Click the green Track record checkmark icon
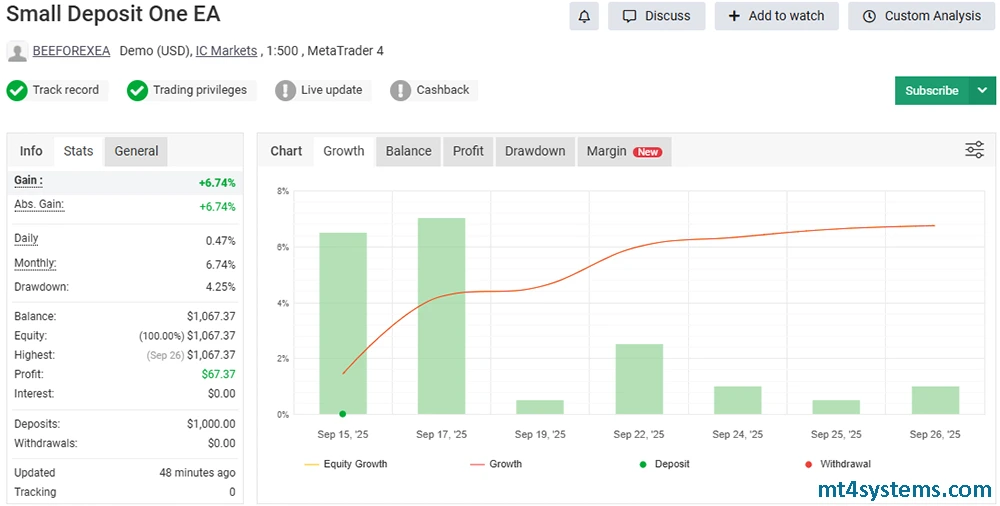The image size is (1000, 506). [17, 91]
